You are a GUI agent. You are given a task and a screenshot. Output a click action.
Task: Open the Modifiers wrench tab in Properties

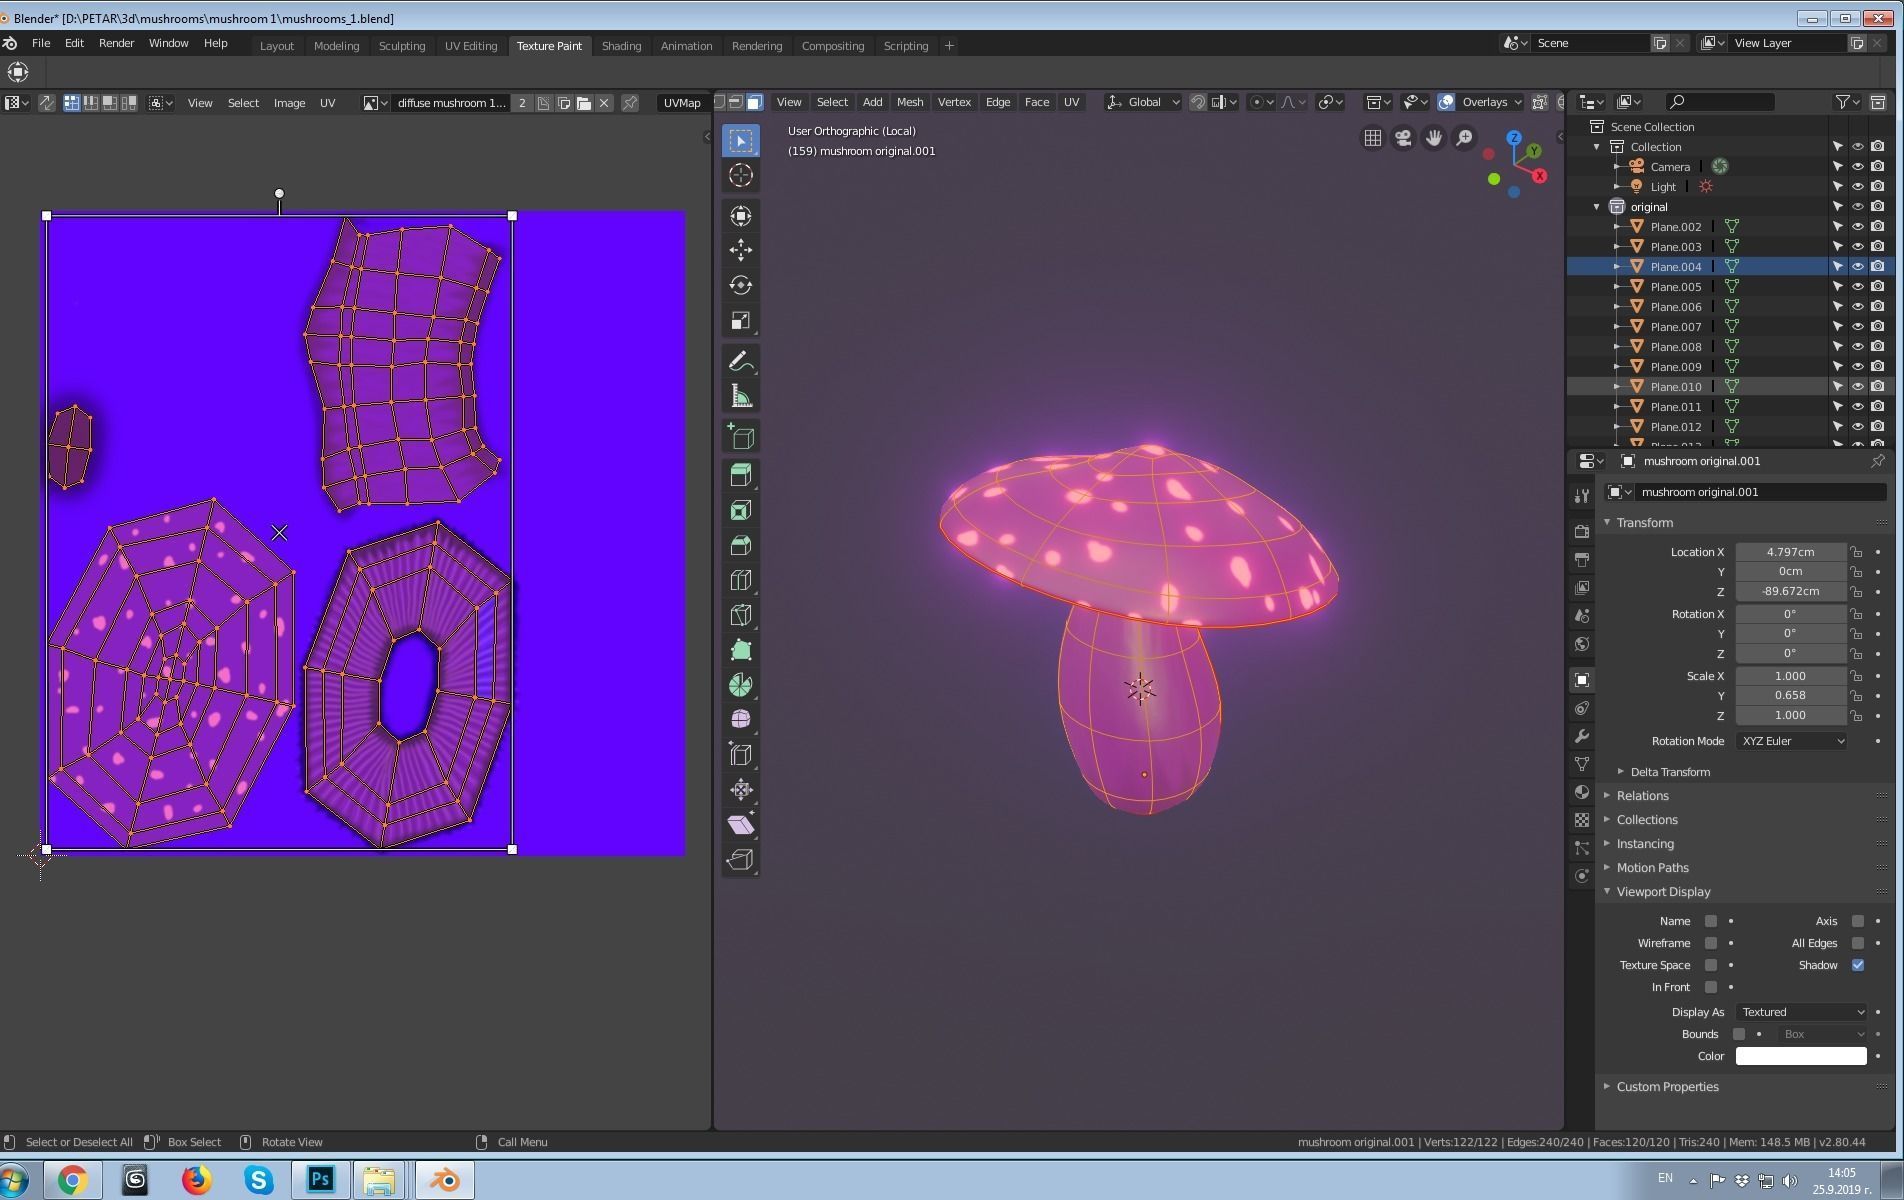click(1581, 736)
